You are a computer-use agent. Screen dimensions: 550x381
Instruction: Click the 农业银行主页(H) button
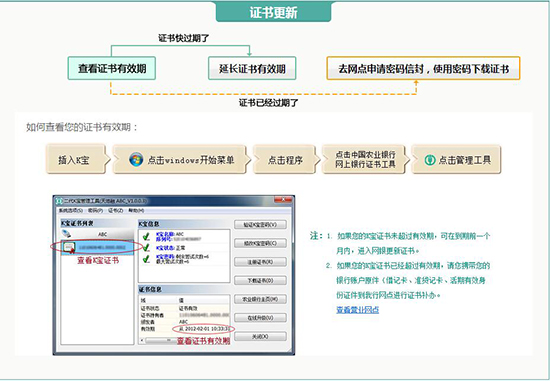pyautogui.click(x=260, y=299)
